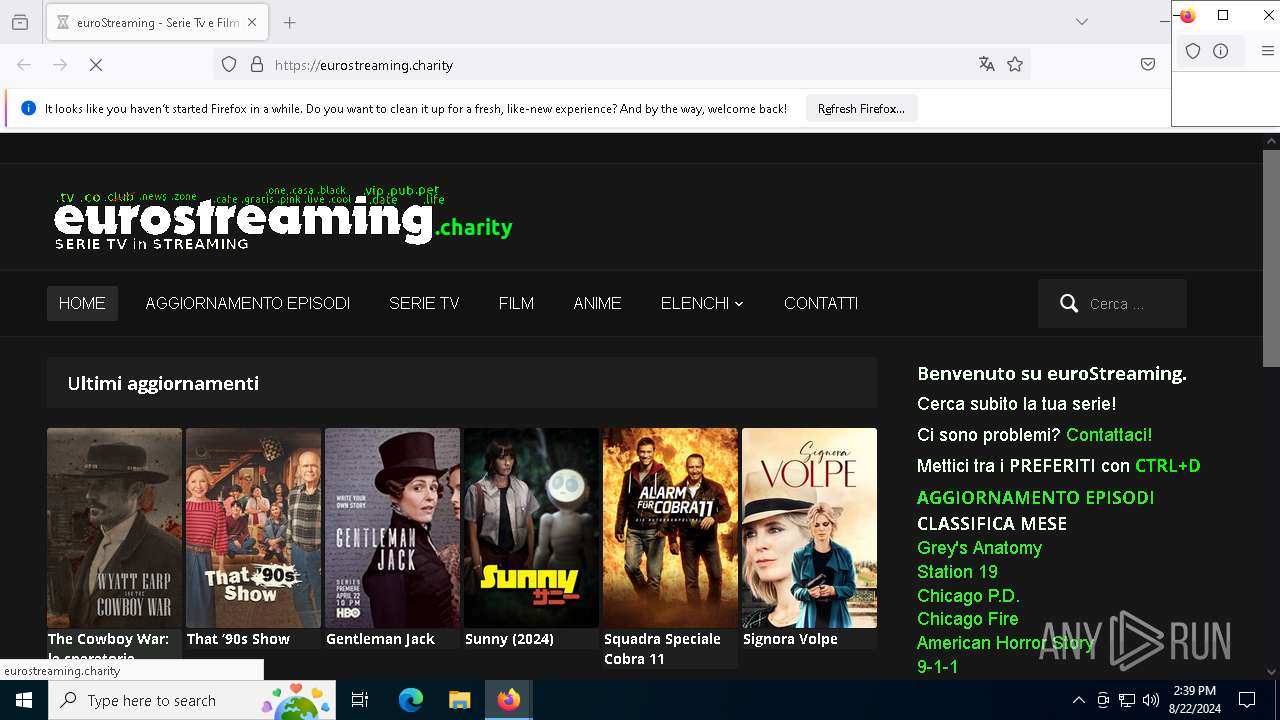
Task: Select the Firefox taskbar icon
Action: (x=509, y=700)
